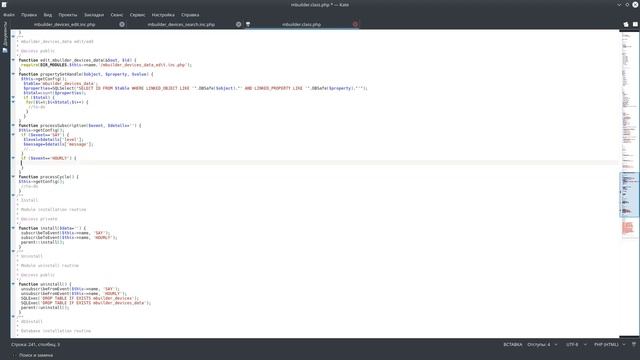Open the Справка menu
Viewport: 640px width, 360px height.
(190, 15)
